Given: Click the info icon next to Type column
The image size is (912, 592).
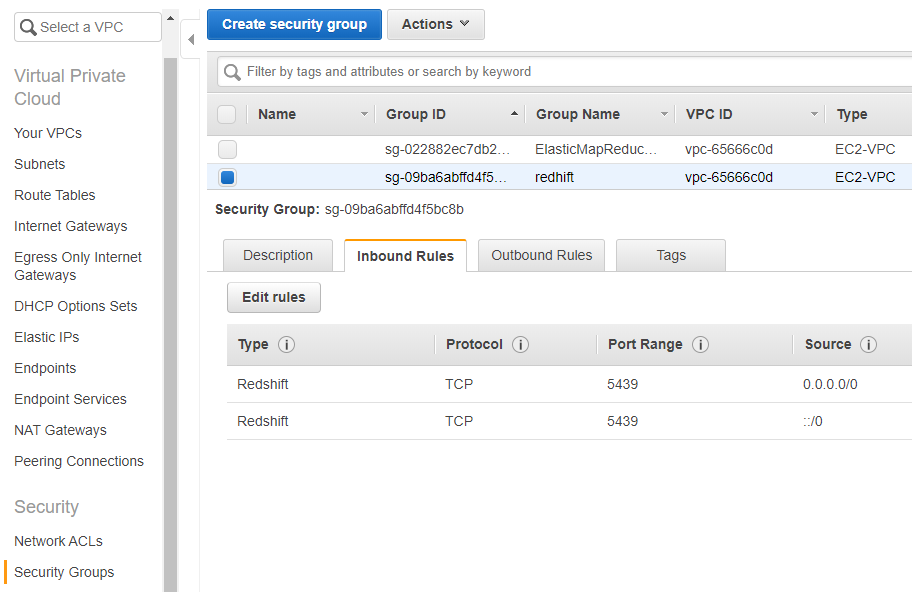Looking at the screenshot, I should click(x=288, y=344).
